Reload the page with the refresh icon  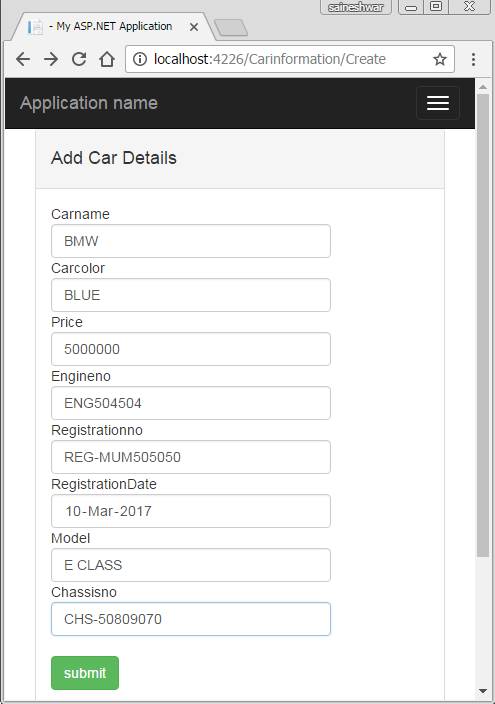tap(79, 59)
